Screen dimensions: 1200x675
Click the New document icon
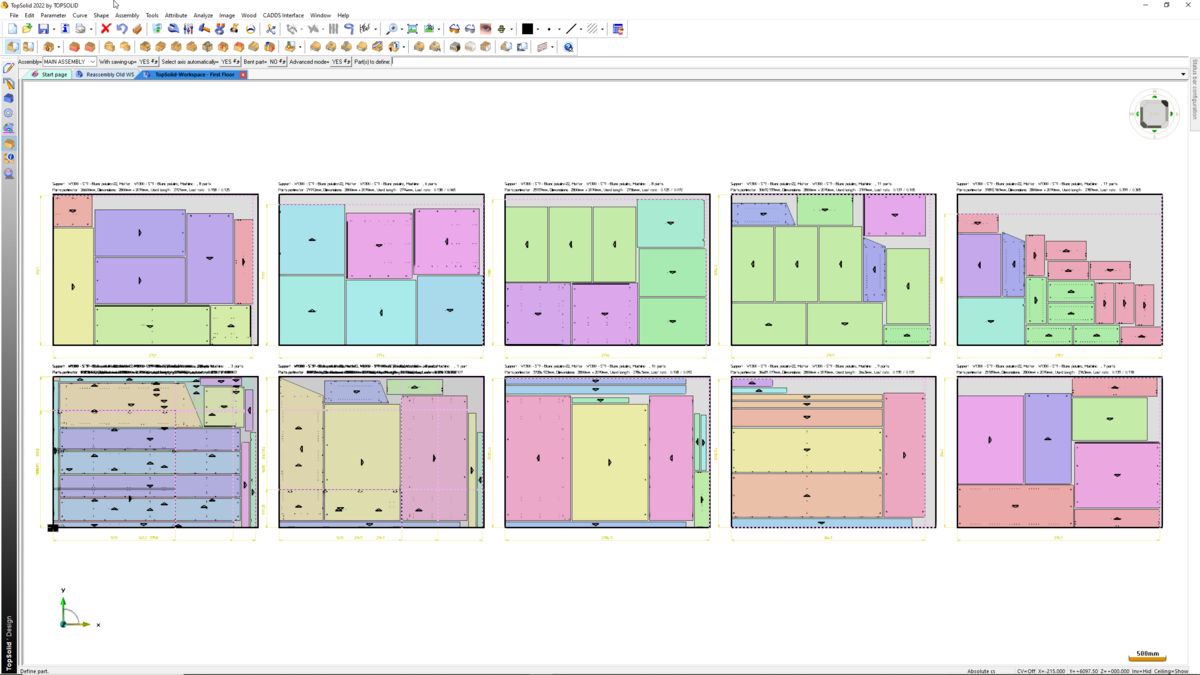(x=11, y=29)
